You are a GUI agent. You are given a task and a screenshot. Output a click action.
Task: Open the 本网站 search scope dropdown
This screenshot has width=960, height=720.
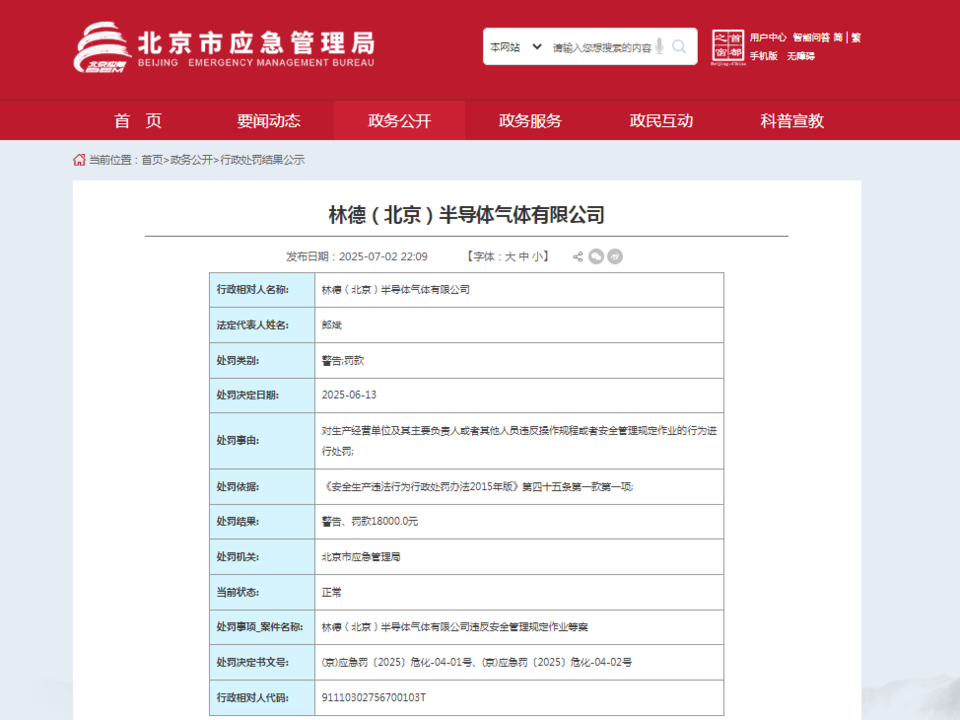(x=516, y=47)
